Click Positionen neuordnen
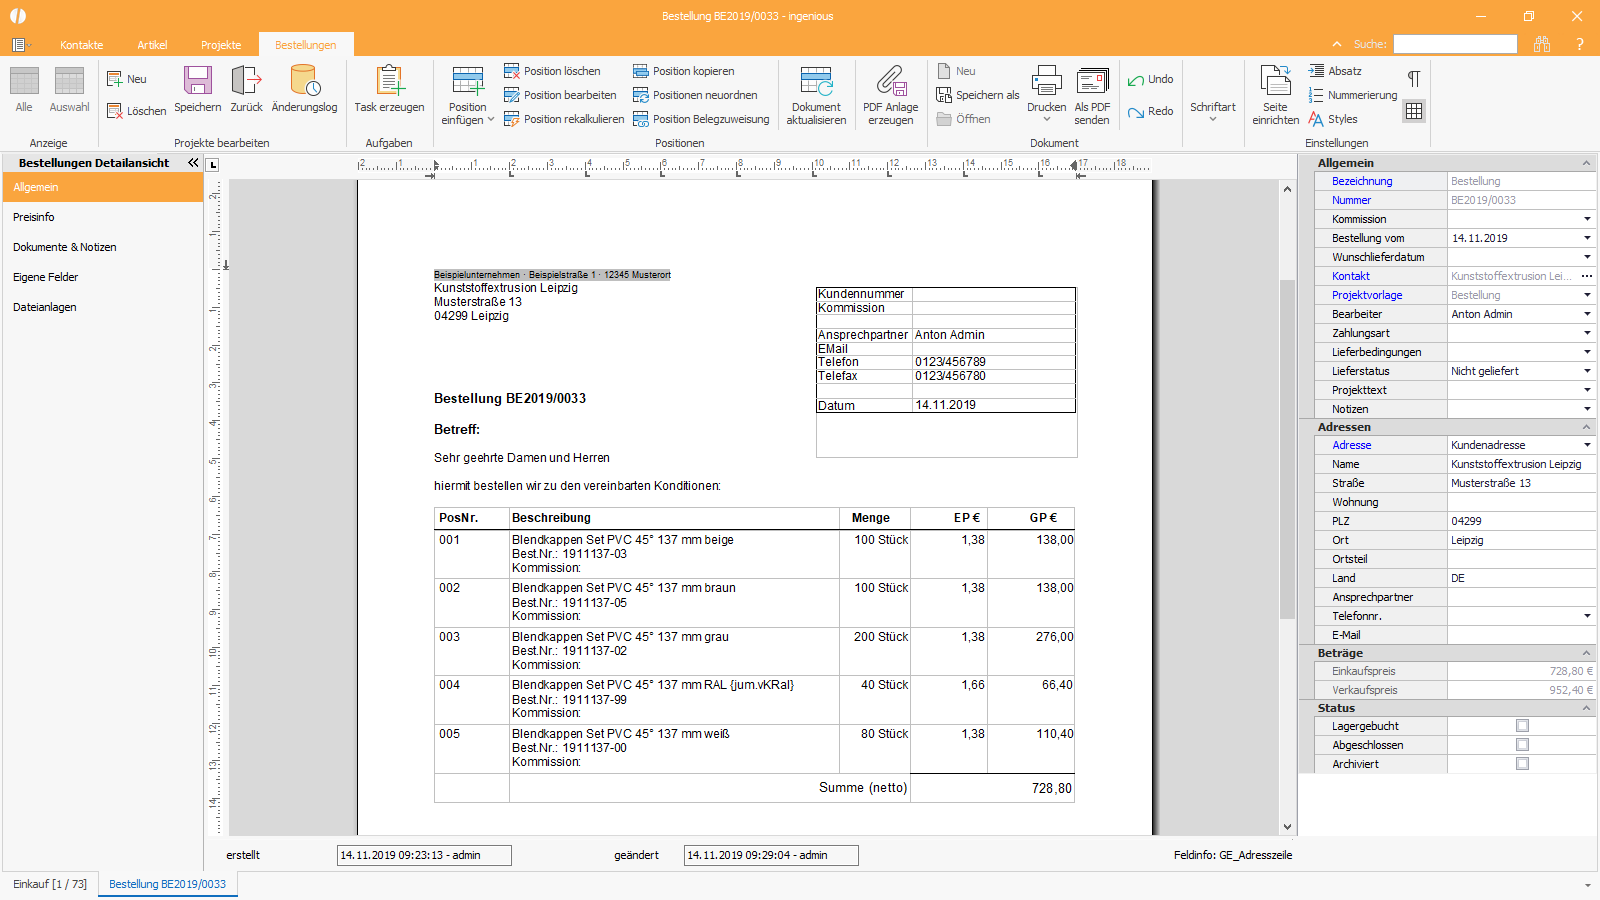The image size is (1600, 900). tap(695, 95)
